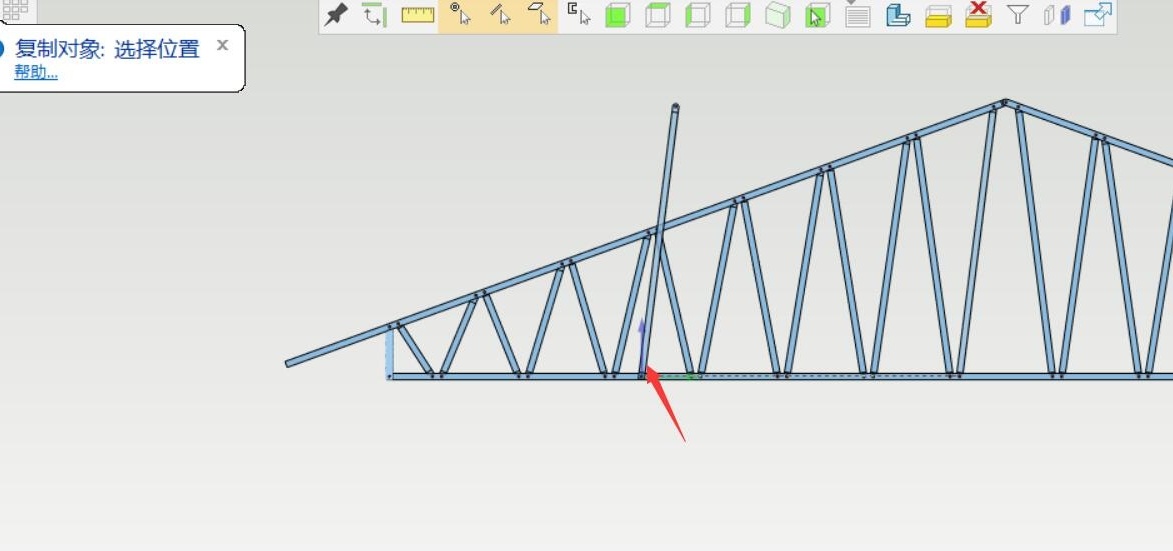Image resolution: width=1173 pixels, height=551 pixels.
Task: Close the 复制对象 prompt tooltip
Action: (x=222, y=45)
